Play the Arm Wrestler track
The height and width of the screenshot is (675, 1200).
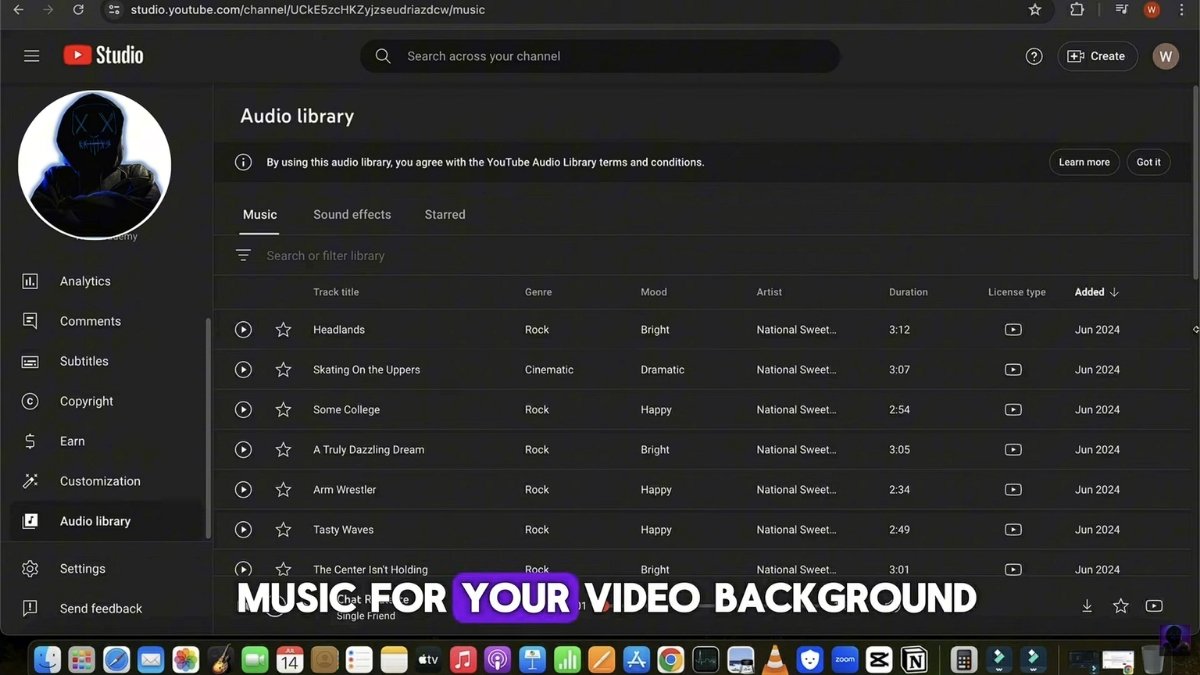point(243,489)
